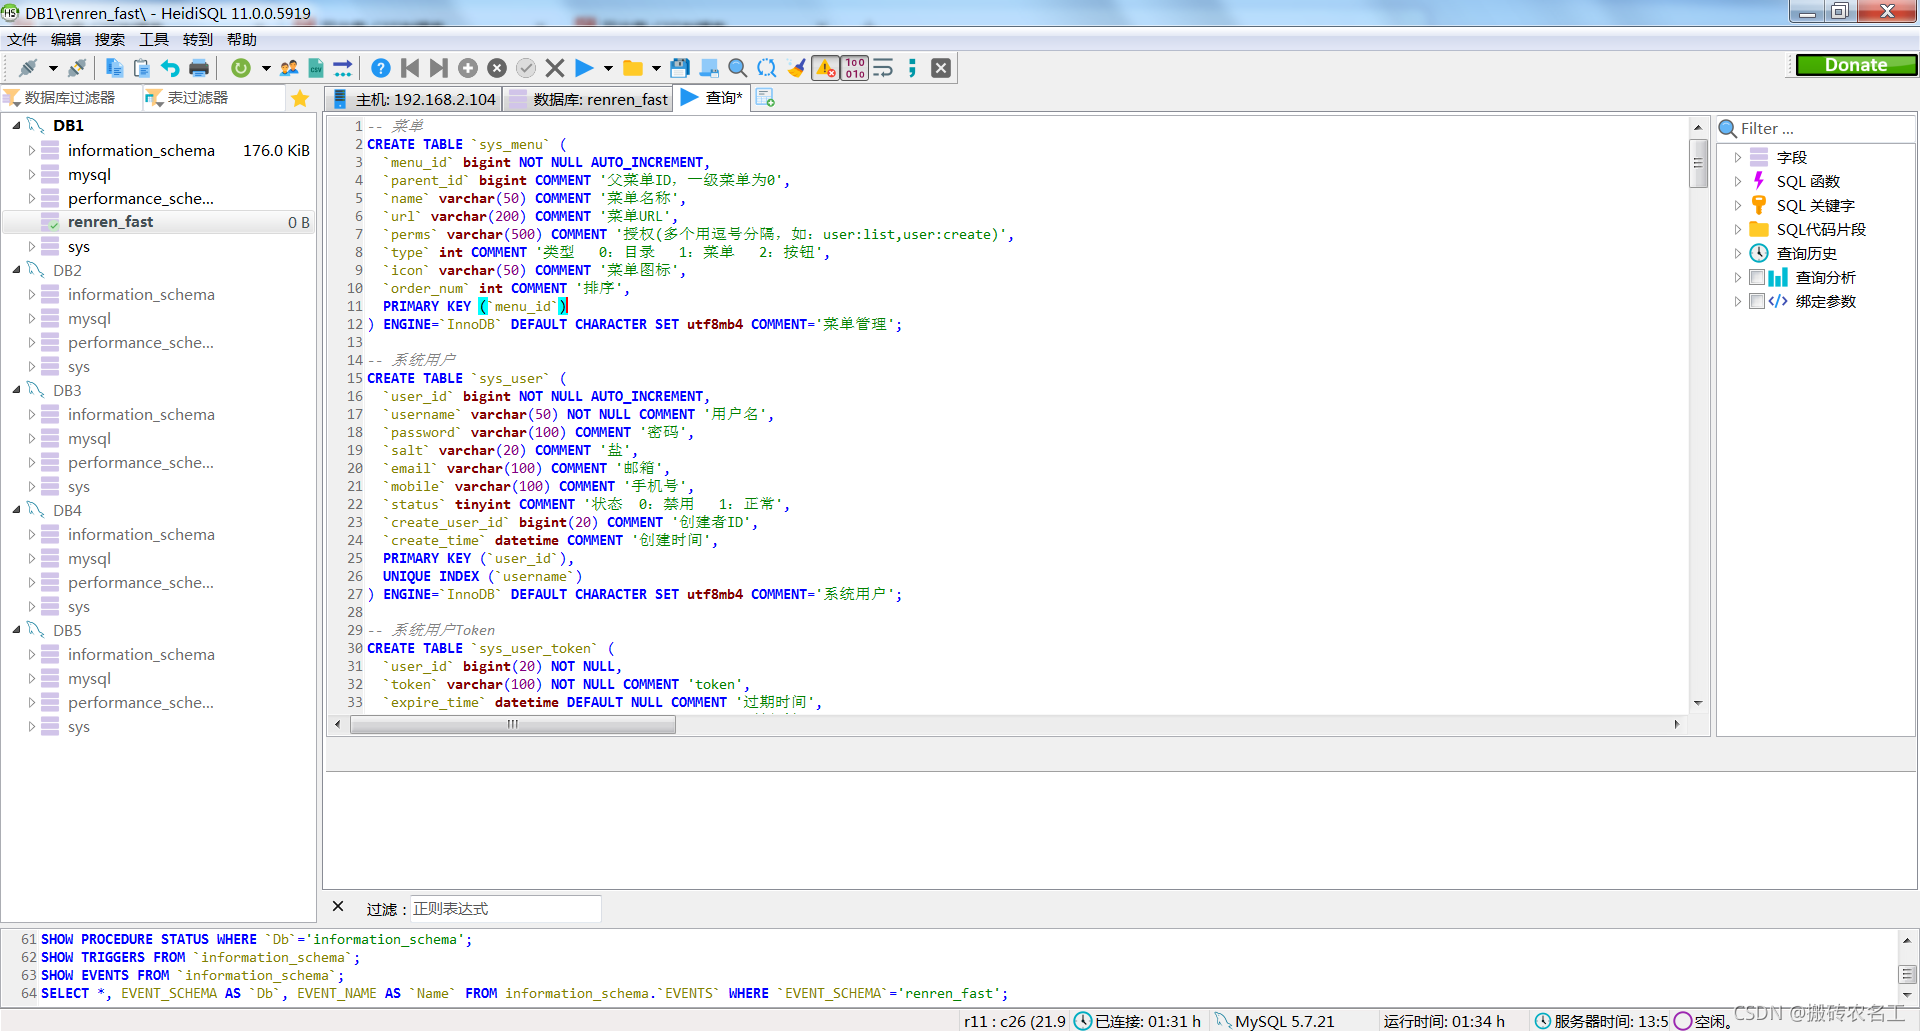Toggle stop-on-errors warning button
Image resolution: width=1920 pixels, height=1031 pixels.
point(826,68)
